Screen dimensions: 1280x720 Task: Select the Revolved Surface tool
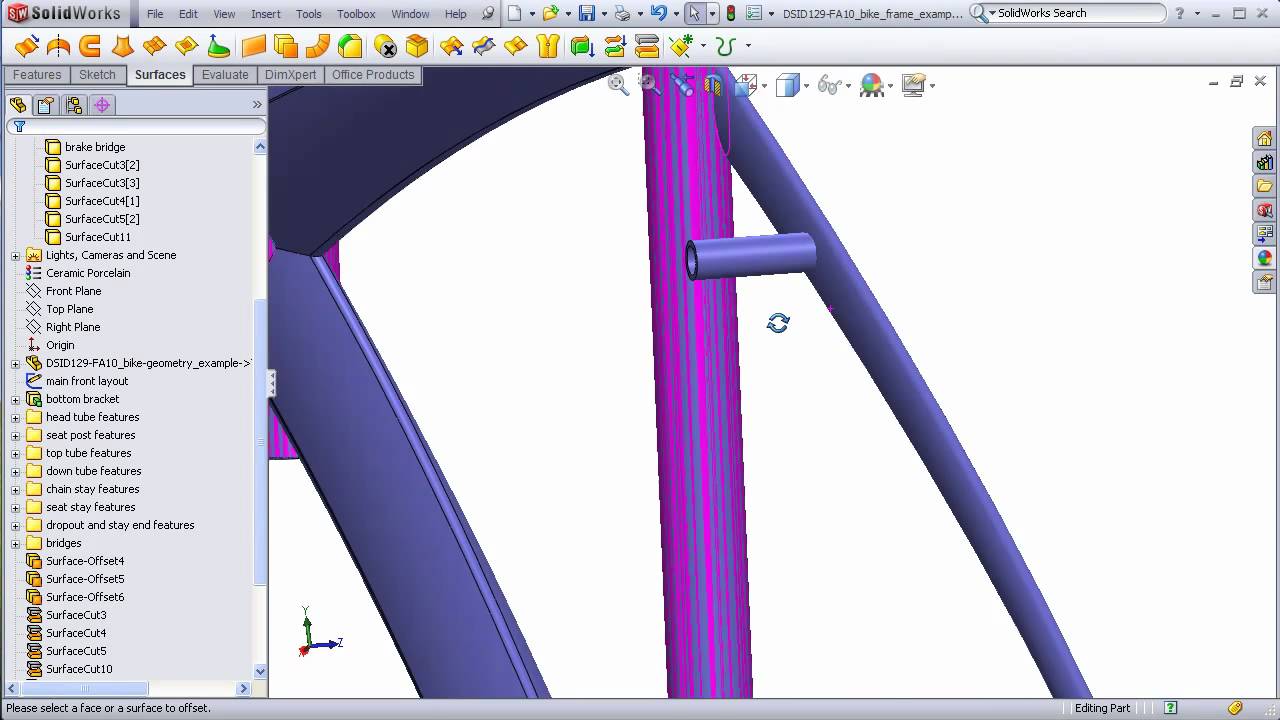click(x=59, y=46)
